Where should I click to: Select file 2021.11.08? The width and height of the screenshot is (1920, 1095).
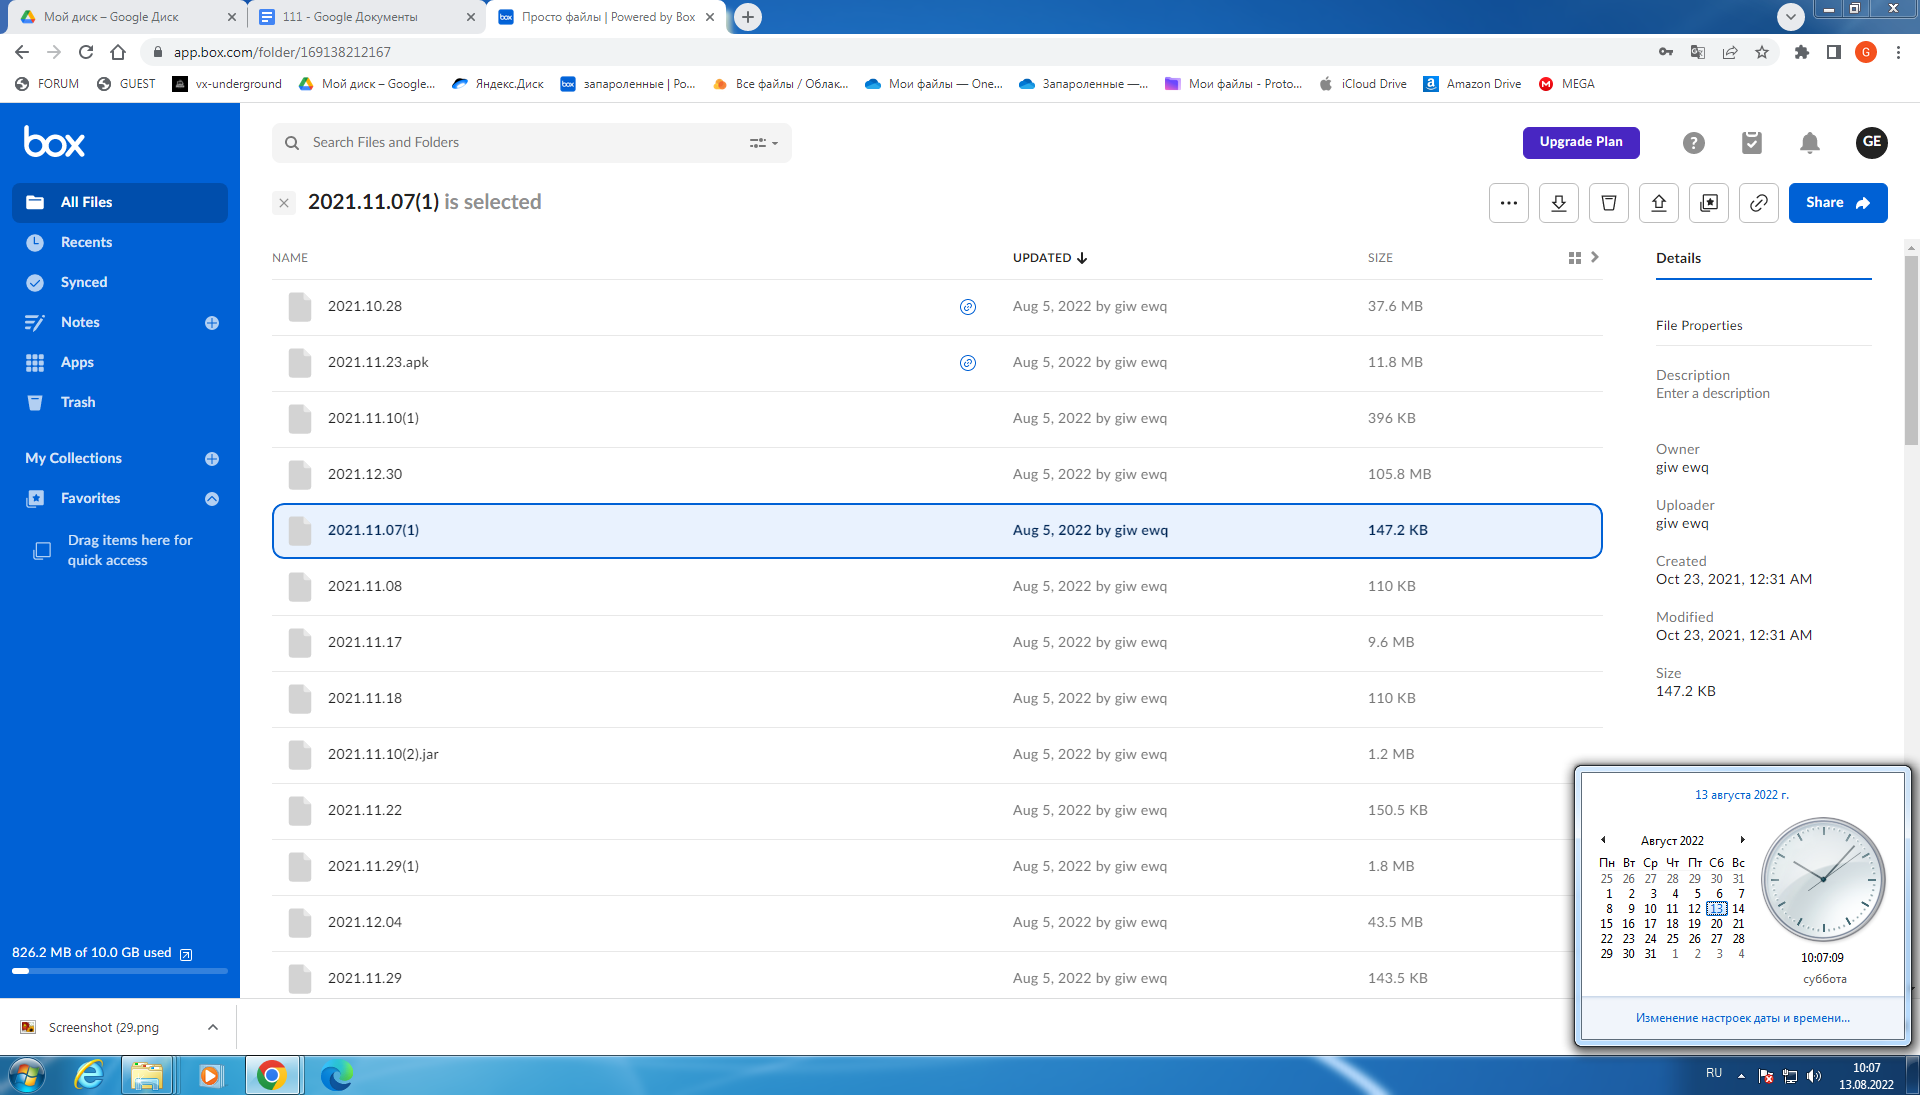click(x=937, y=587)
